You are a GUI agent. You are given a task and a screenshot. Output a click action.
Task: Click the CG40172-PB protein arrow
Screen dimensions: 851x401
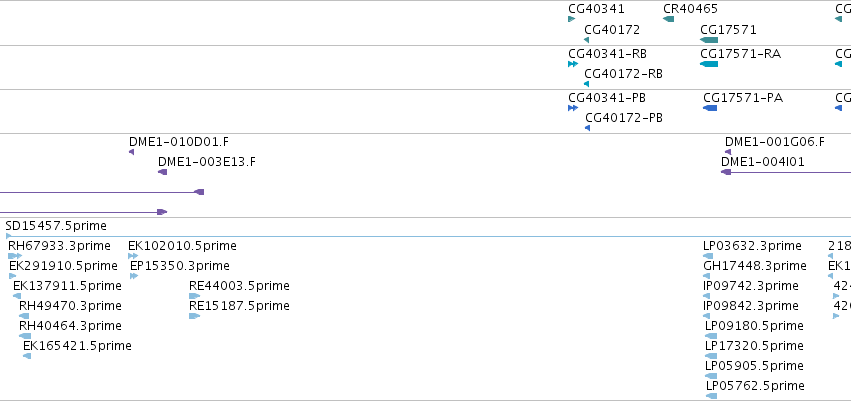587,128
